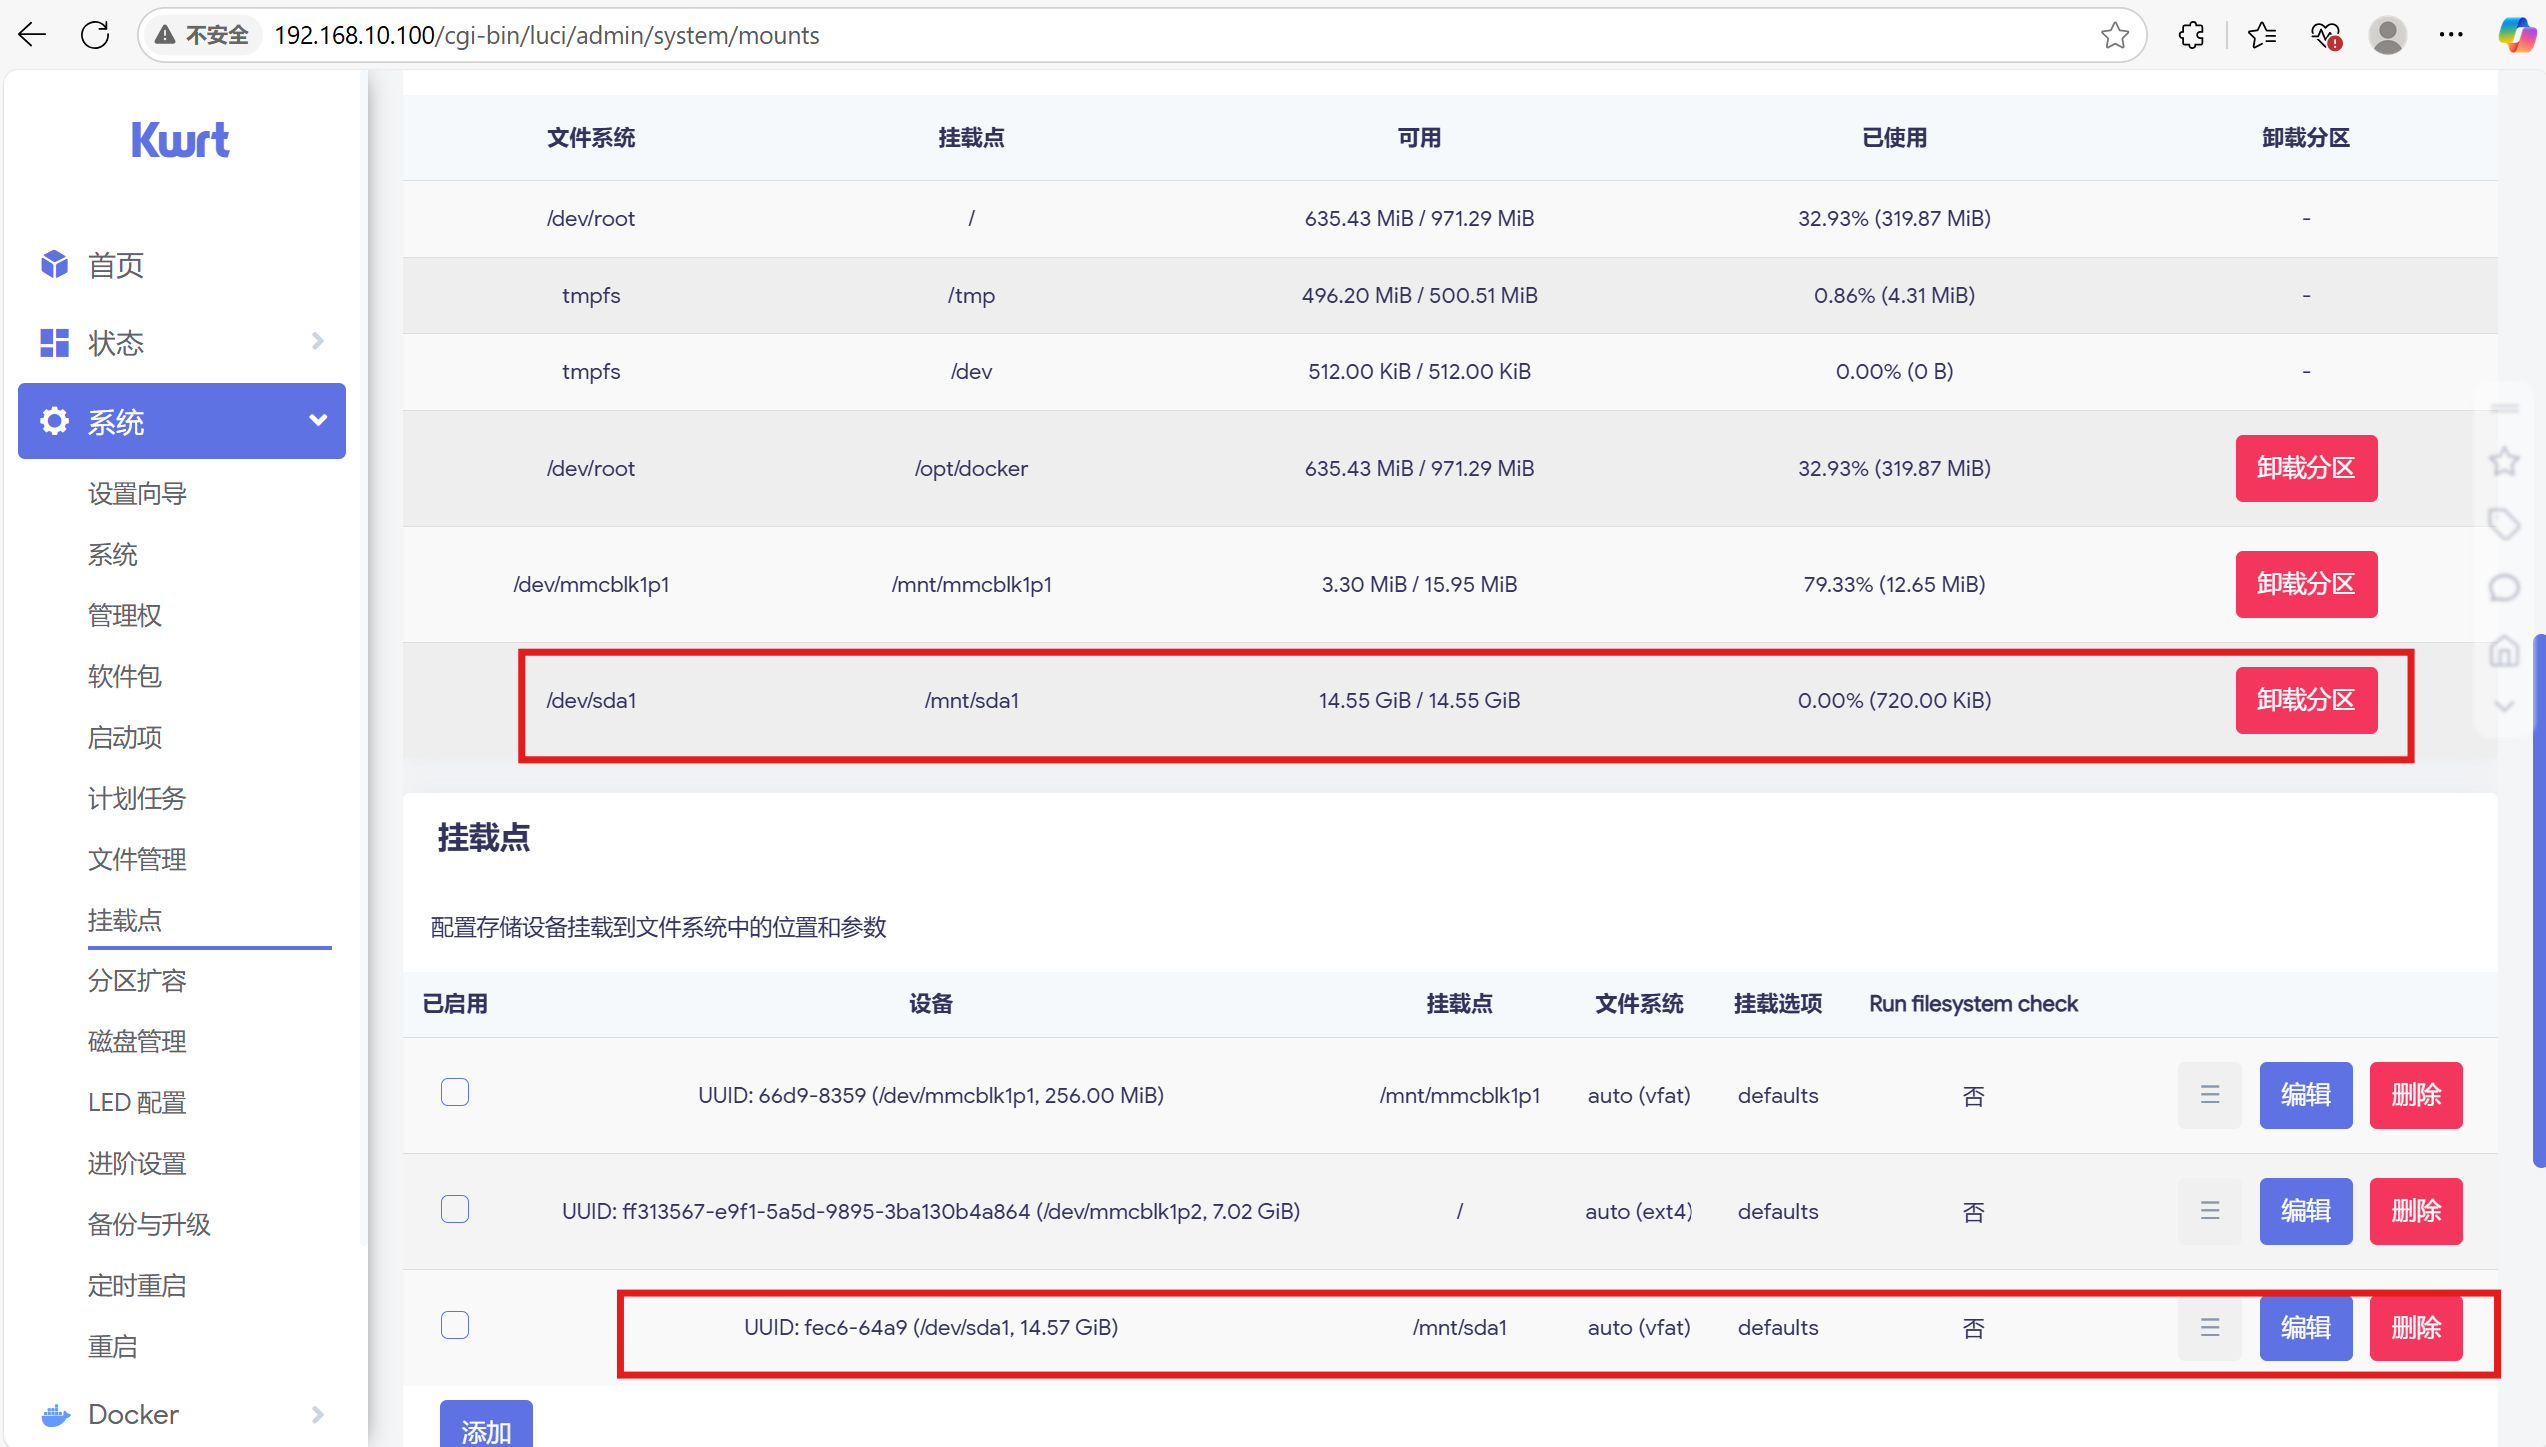Click the browser refresh icon
The image size is (2546, 1447).
point(95,35)
